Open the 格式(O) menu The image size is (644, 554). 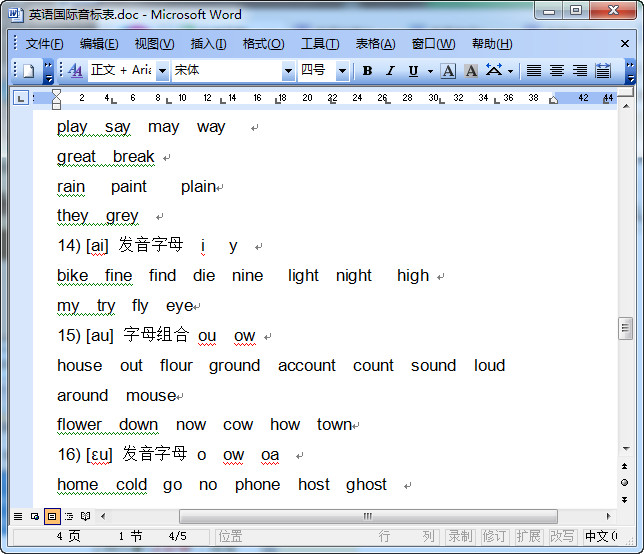tap(263, 44)
